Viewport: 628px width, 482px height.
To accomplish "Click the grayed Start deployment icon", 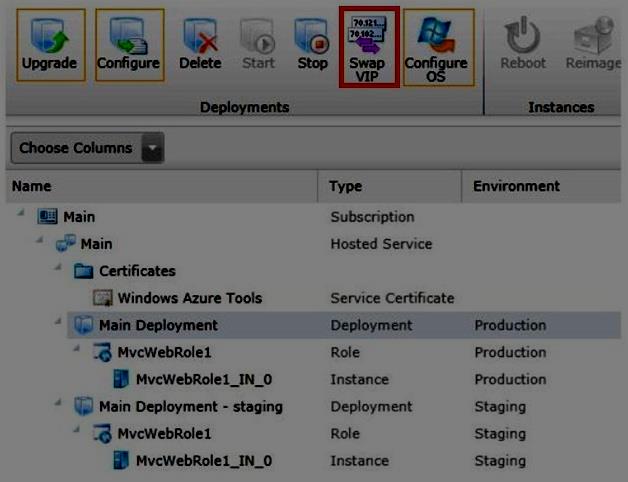I will [258, 36].
